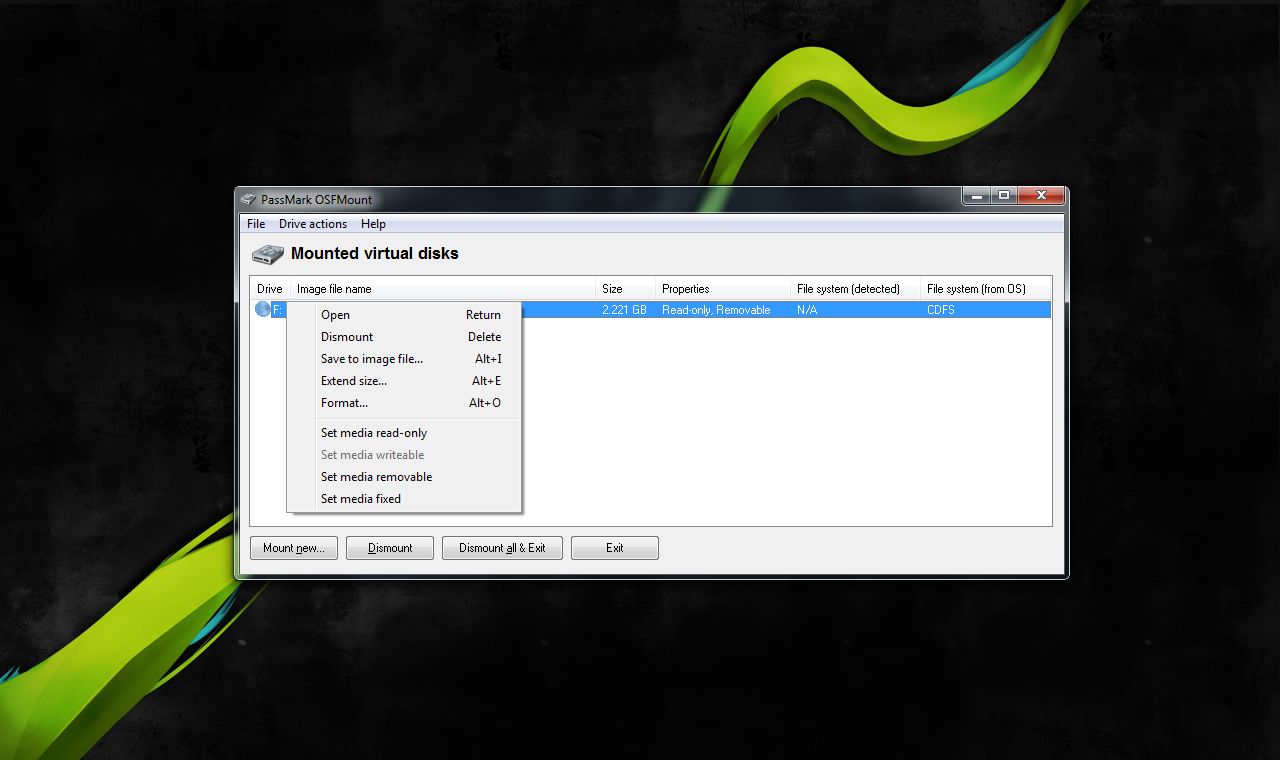1280x760 pixels.
Task: Click the drive F: disk icon
Action: pyautogui.click(x=263, y=310)
